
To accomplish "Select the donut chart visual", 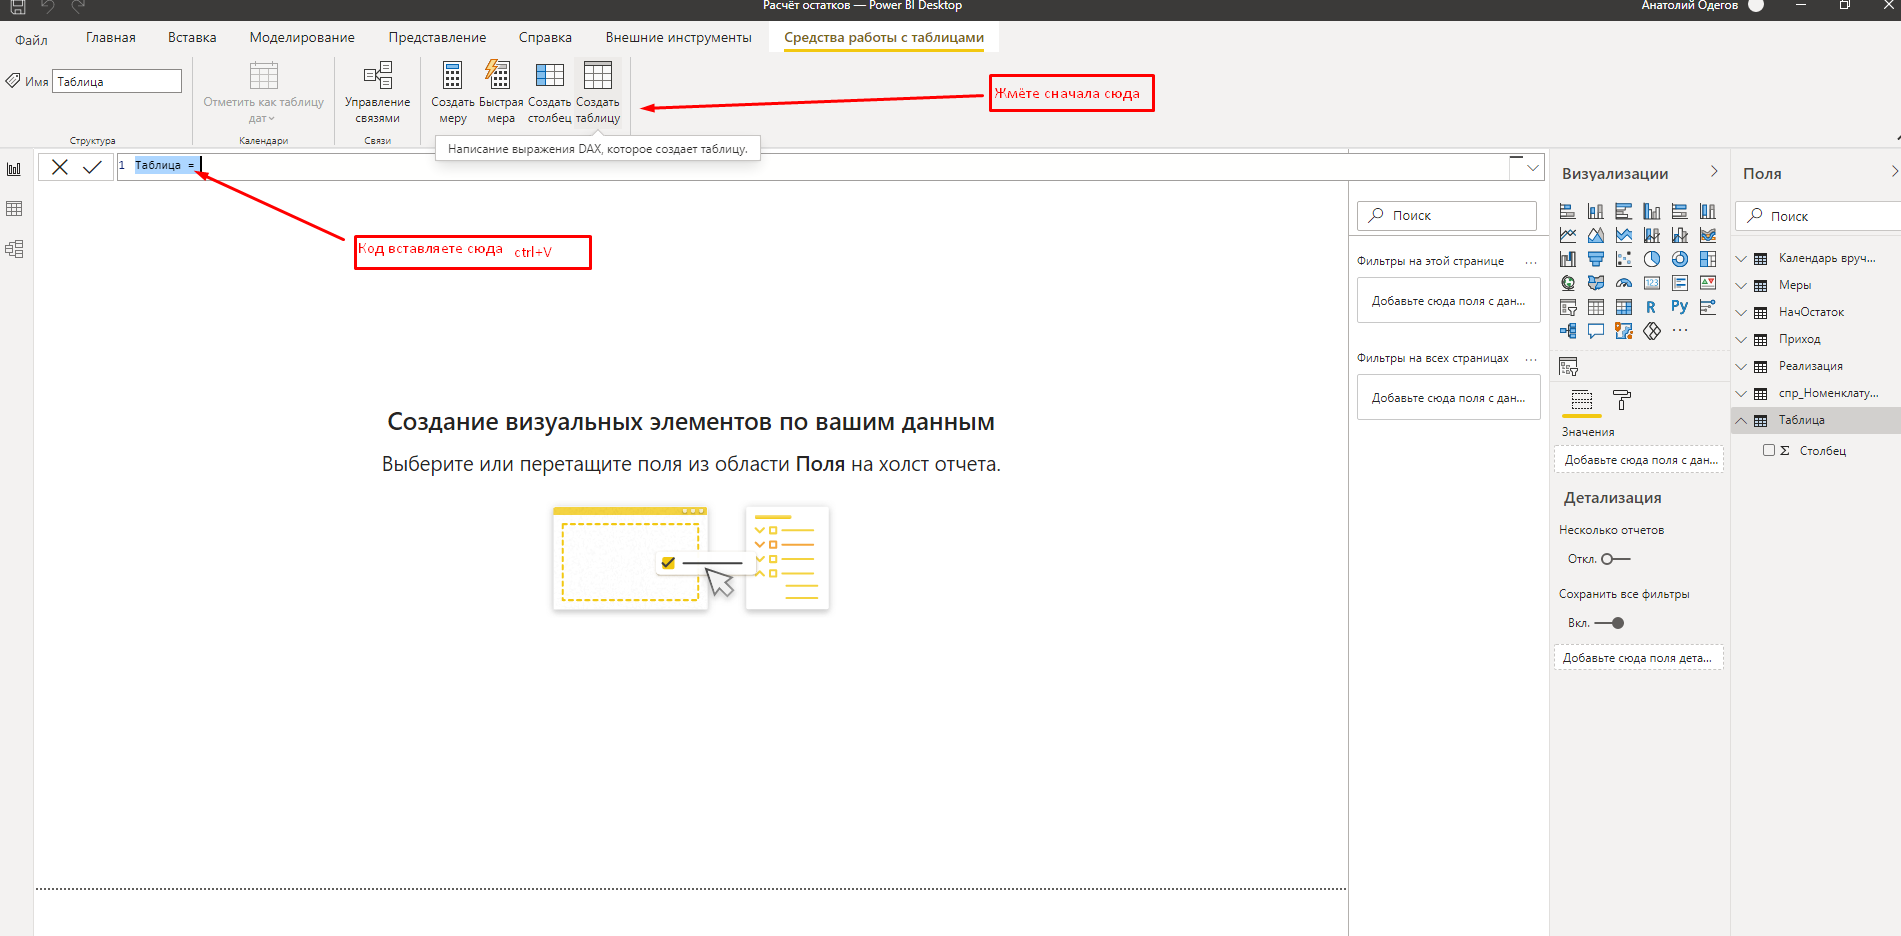I will 1680,259.
